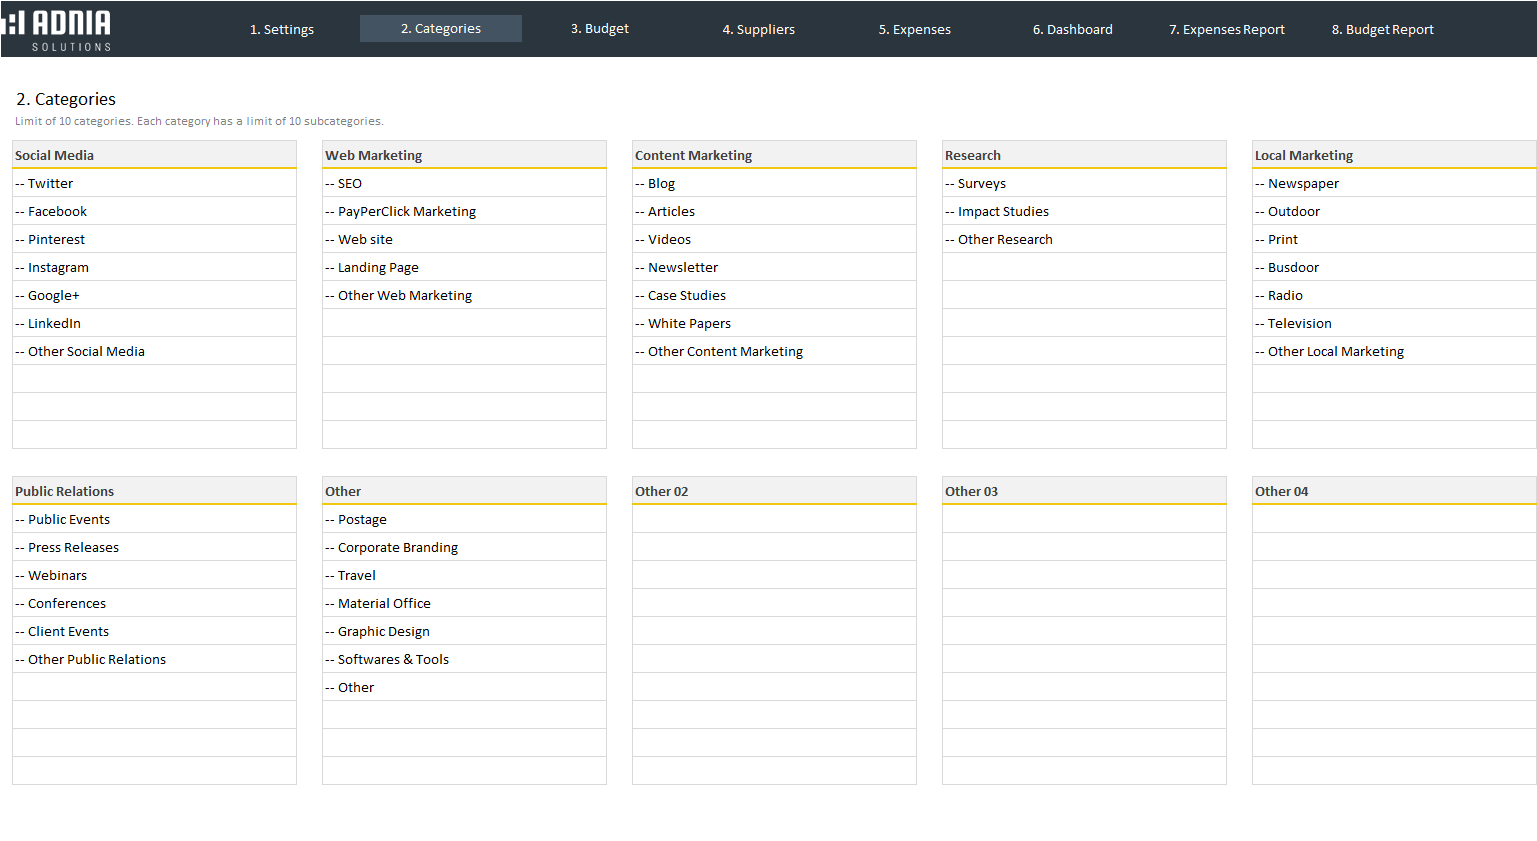Select the Other 04 category header
This screenshot has height=841, width=1537.
(1394, 491)
